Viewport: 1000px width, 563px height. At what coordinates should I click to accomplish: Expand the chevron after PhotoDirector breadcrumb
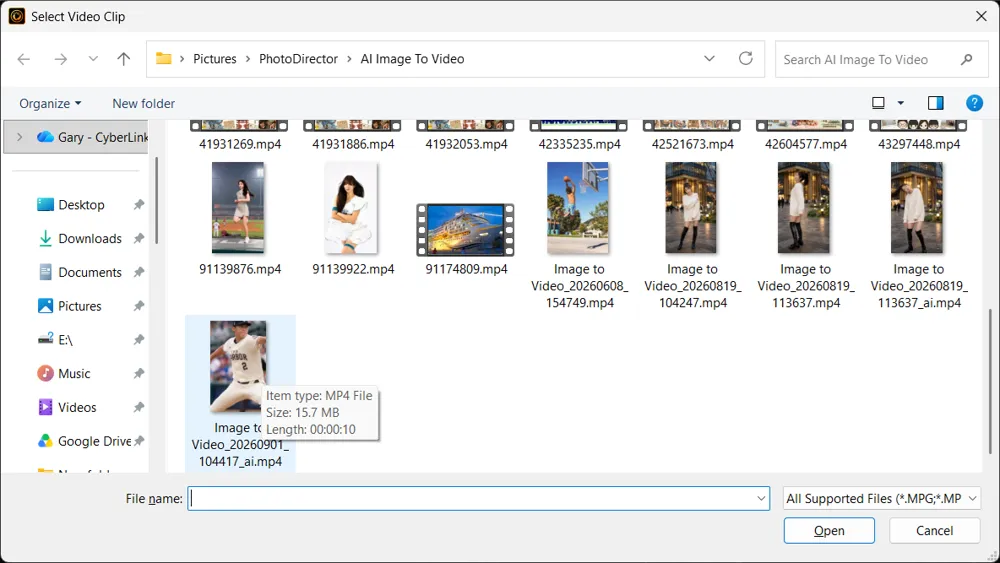pos(349,59)
